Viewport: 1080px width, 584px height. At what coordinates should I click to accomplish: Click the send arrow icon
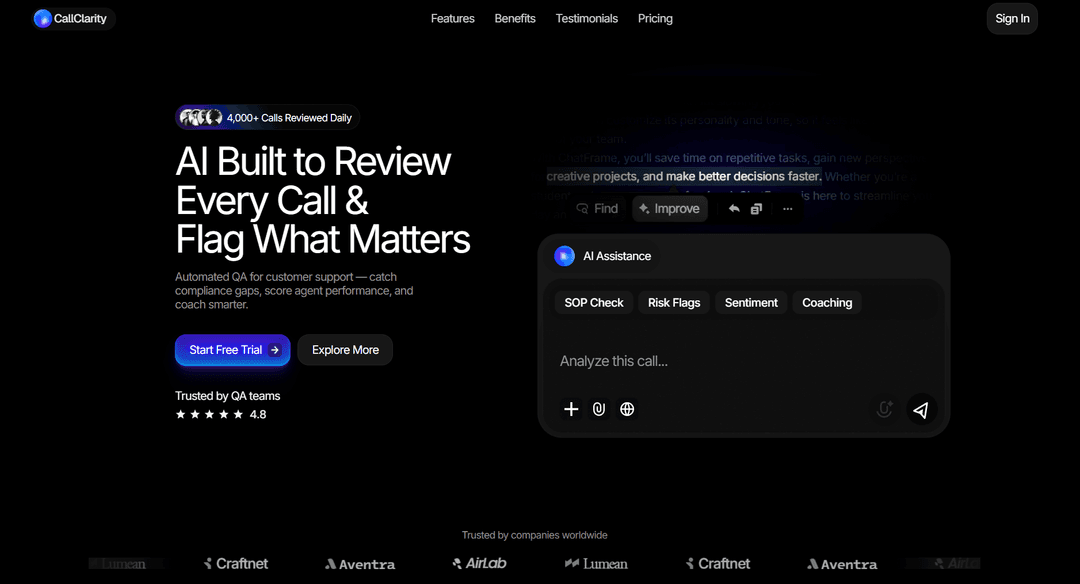(919, 409)
